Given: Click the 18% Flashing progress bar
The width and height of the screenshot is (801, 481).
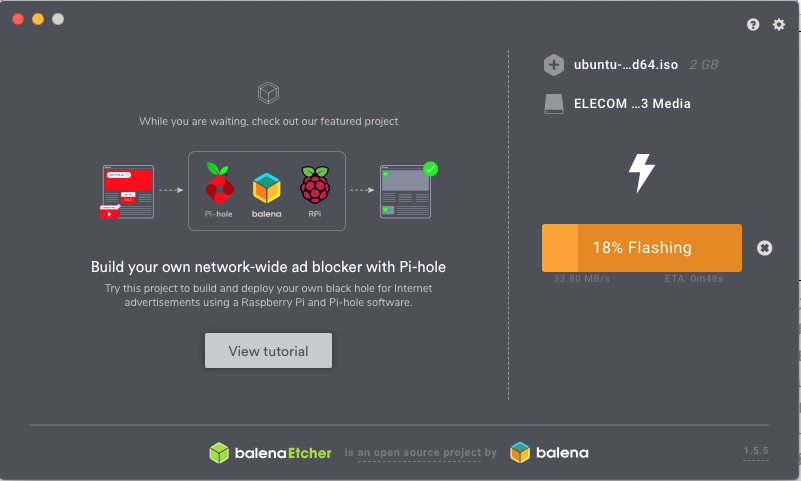Looking at the screenshot, I should (x=642, y=248).
